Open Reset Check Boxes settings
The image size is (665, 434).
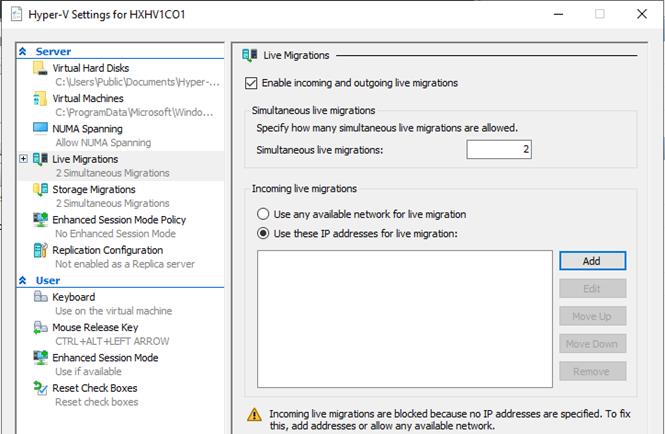(x=95, y=388)
